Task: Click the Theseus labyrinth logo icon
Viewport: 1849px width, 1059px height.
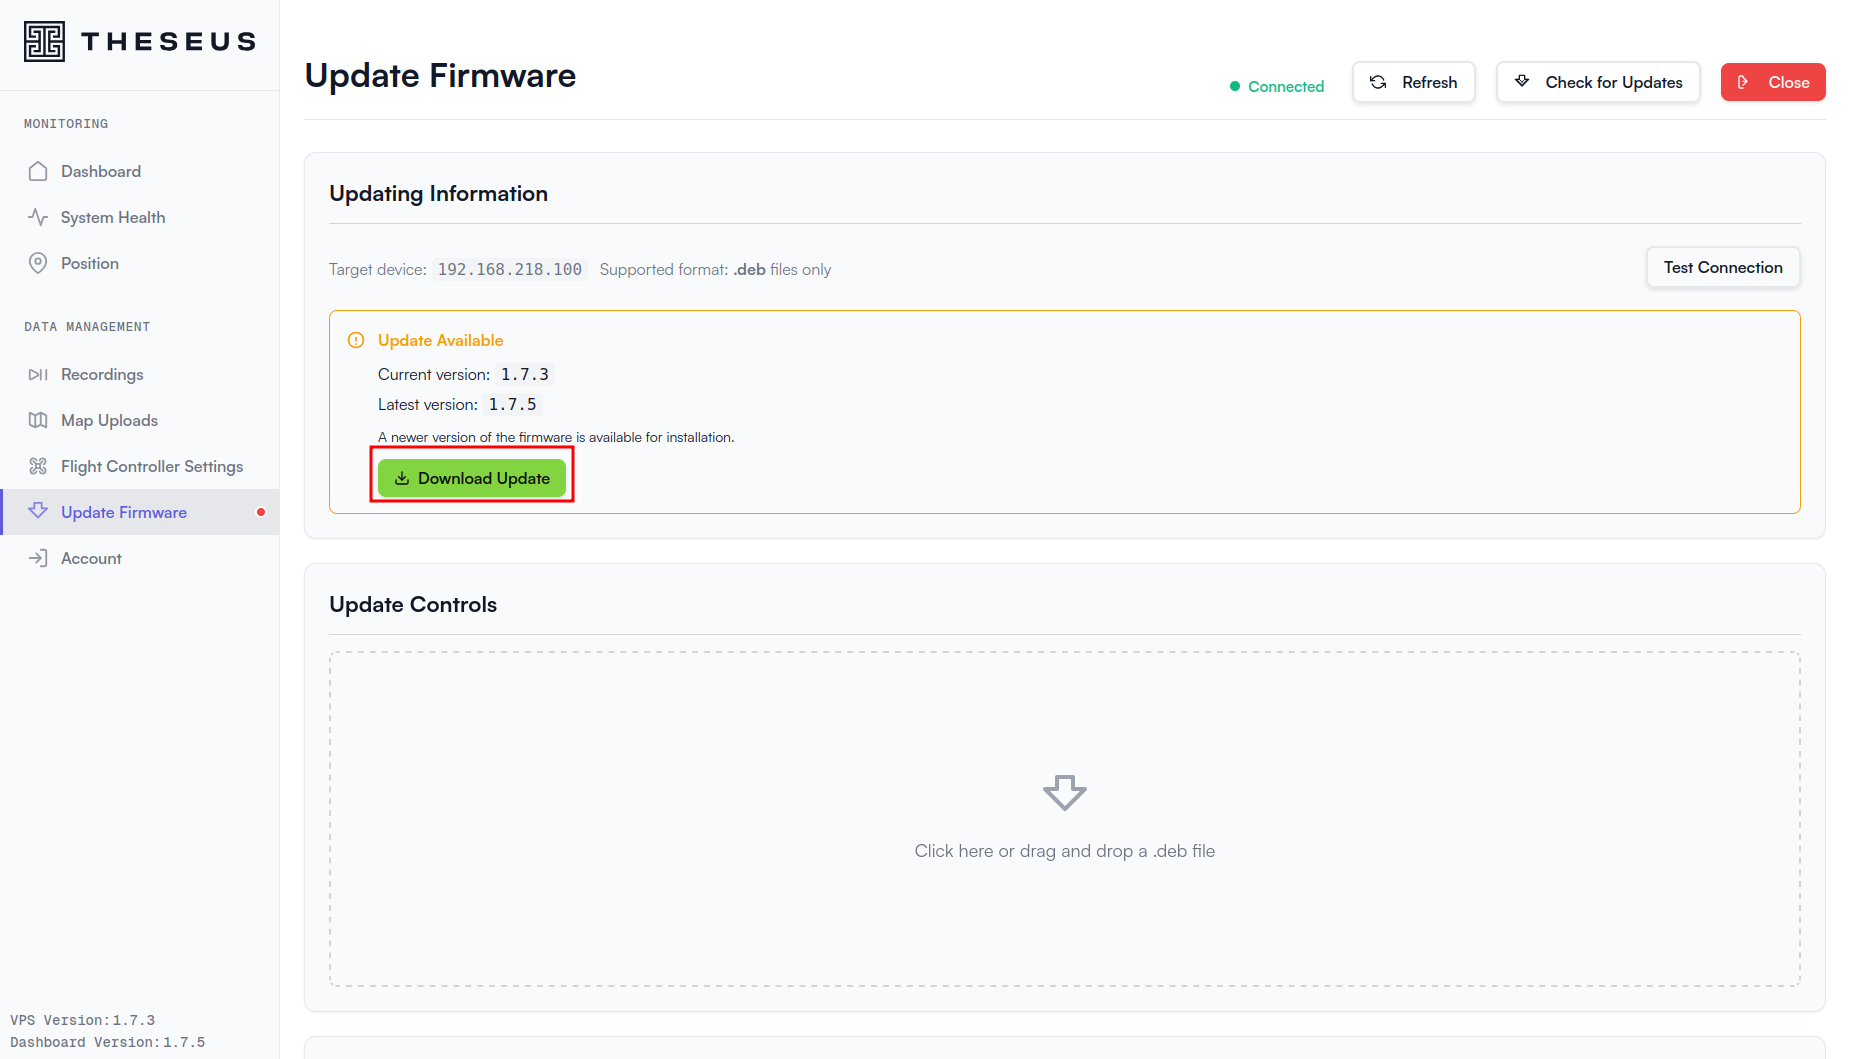Action: point(44,41)
